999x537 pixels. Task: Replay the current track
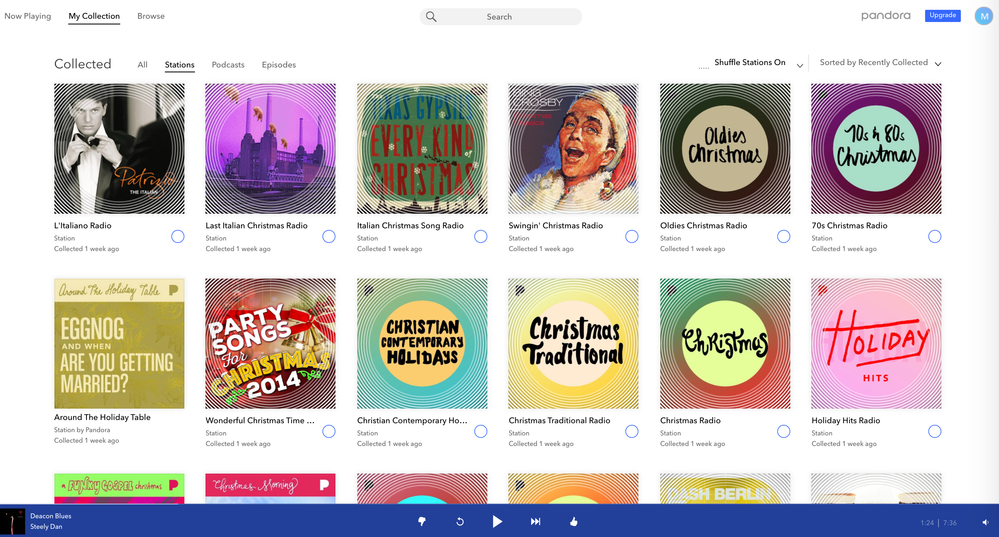(x=460, y=521)
